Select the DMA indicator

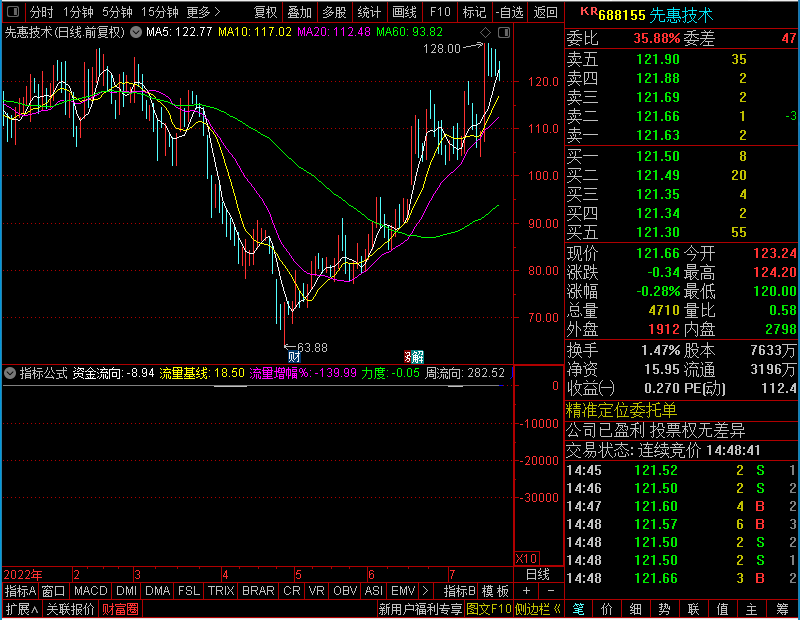157,591
